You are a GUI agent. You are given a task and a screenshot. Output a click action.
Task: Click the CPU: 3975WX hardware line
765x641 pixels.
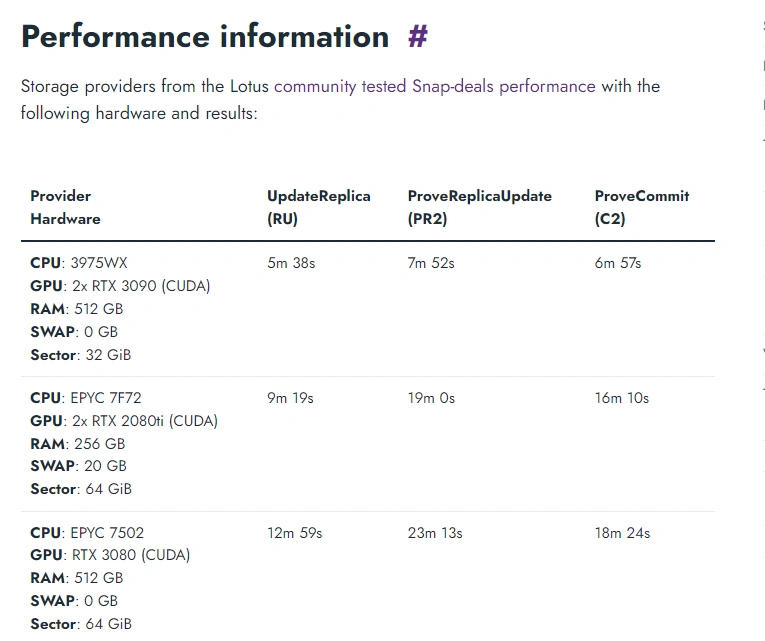79,263
